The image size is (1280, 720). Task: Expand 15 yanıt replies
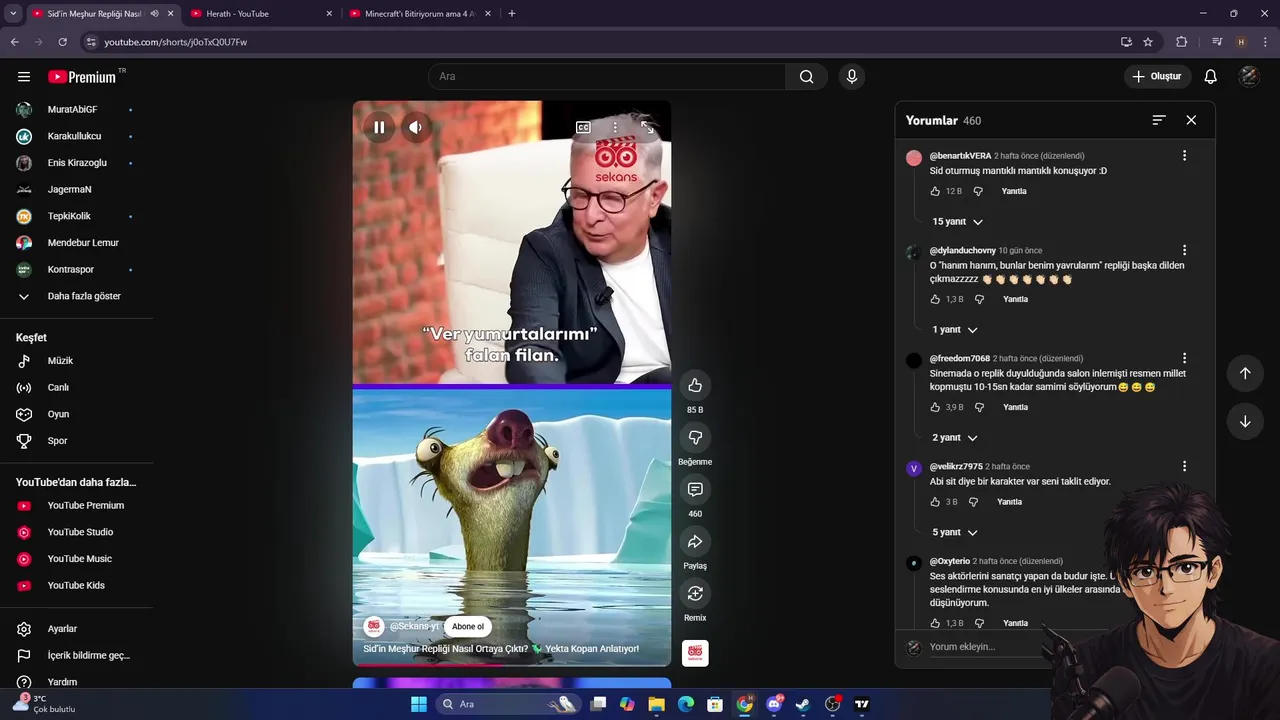[957, 222]
